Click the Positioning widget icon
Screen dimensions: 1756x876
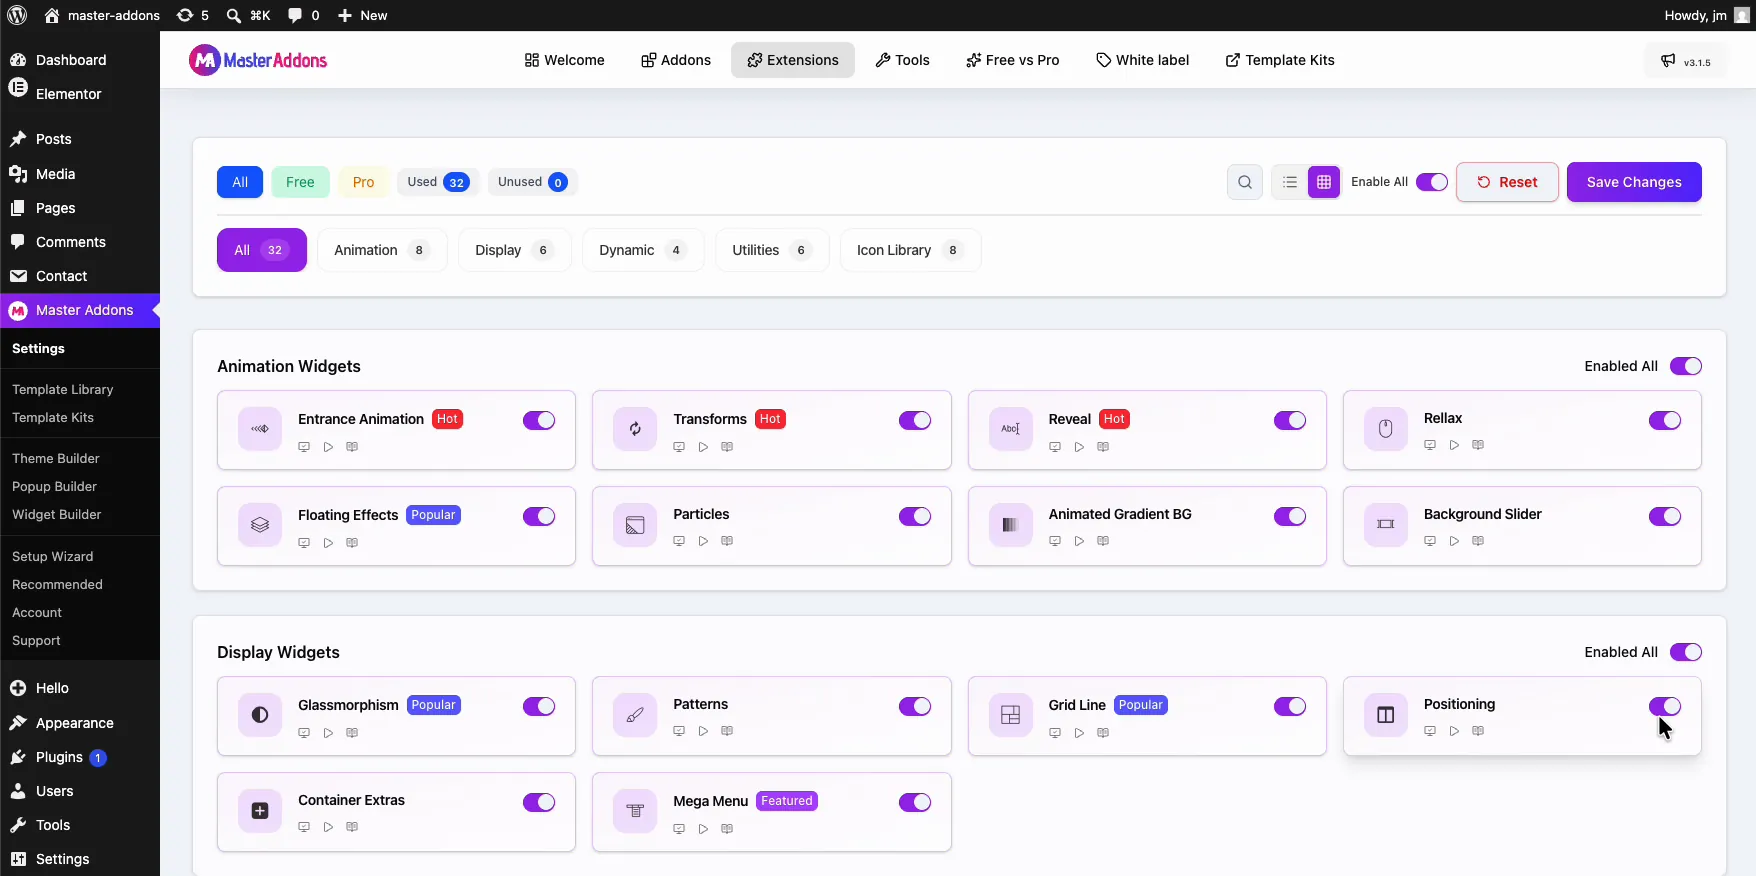coord(1386,715)
